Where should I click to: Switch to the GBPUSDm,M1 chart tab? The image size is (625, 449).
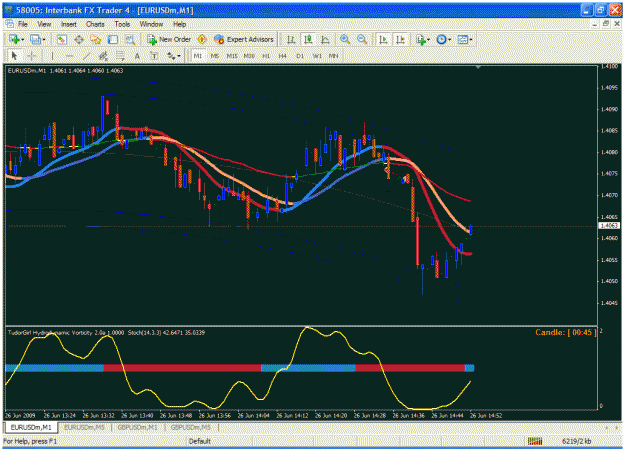pyautogui.click(x=138, y=427)
